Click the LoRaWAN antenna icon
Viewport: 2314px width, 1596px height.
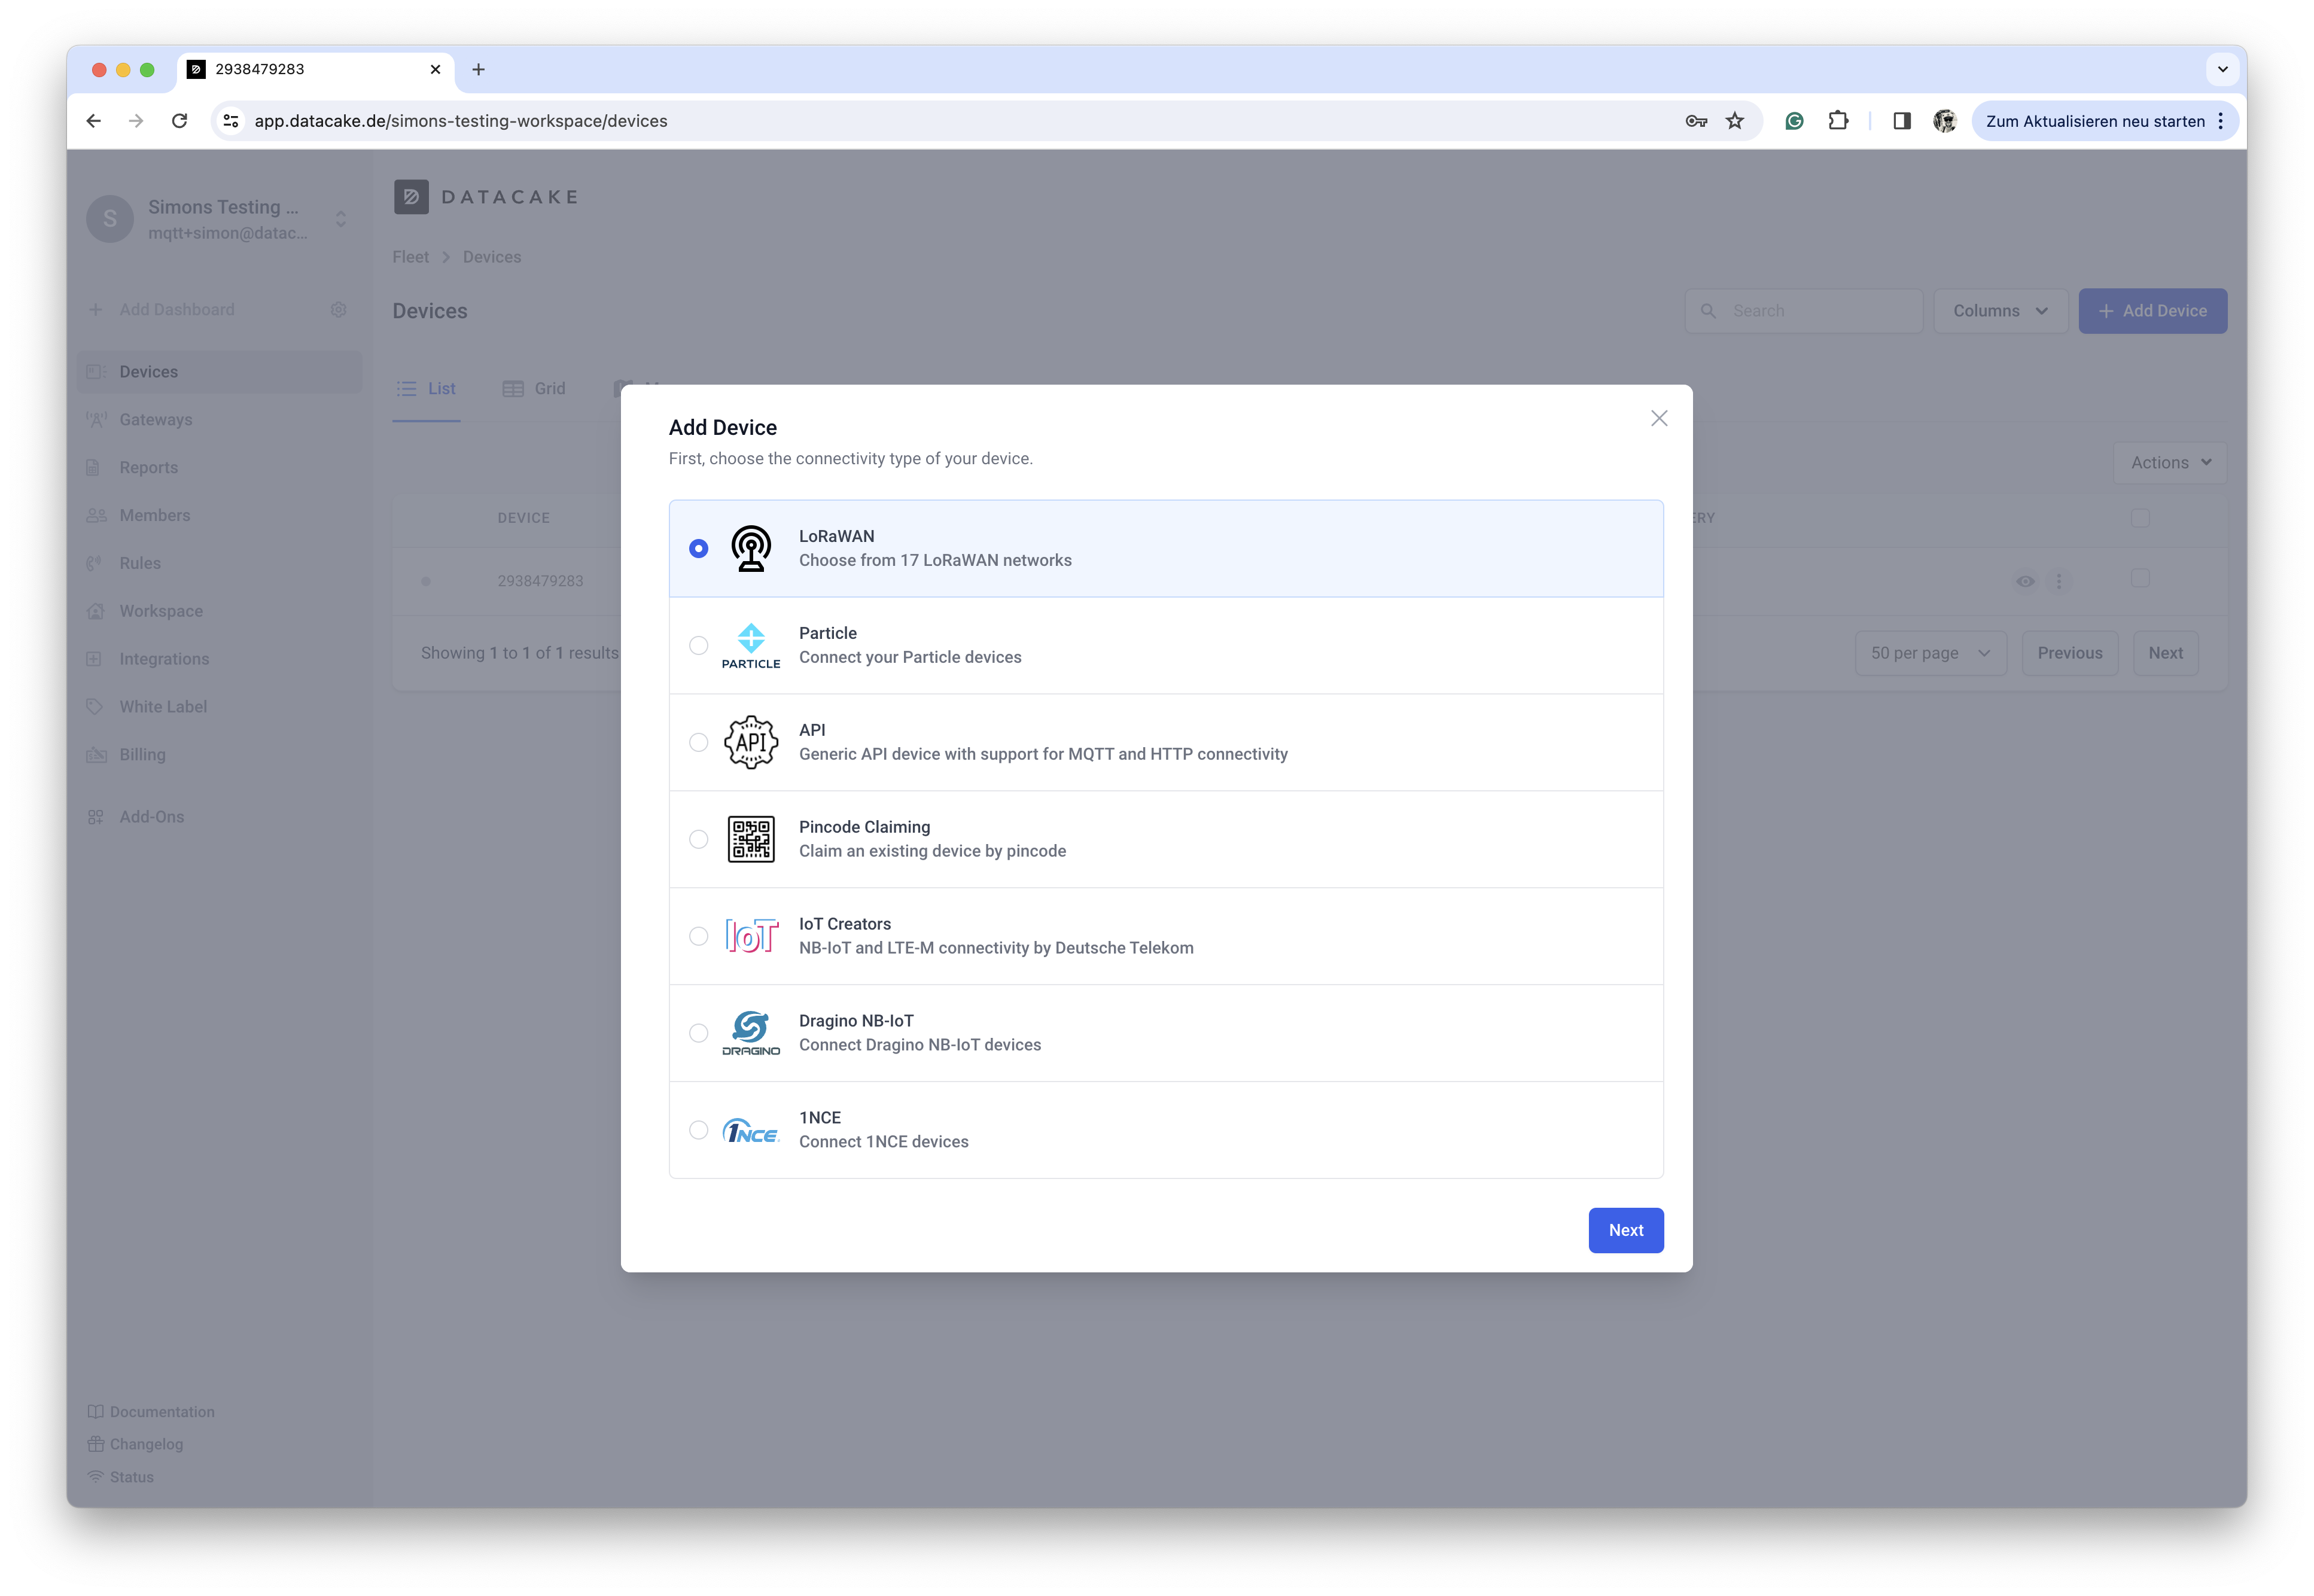tap(750, 548)
